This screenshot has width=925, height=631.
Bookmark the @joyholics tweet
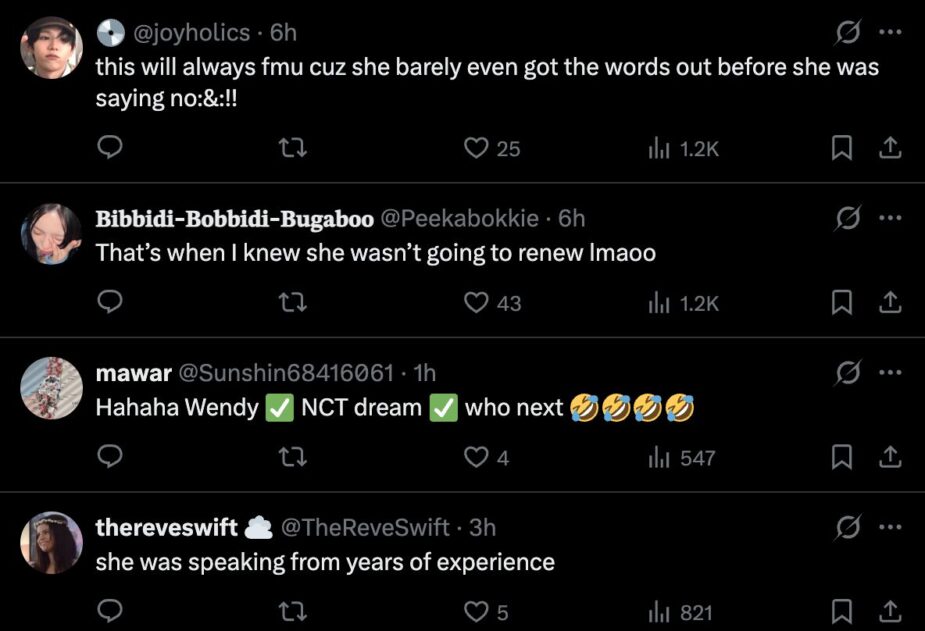click(x=842, y=148)
